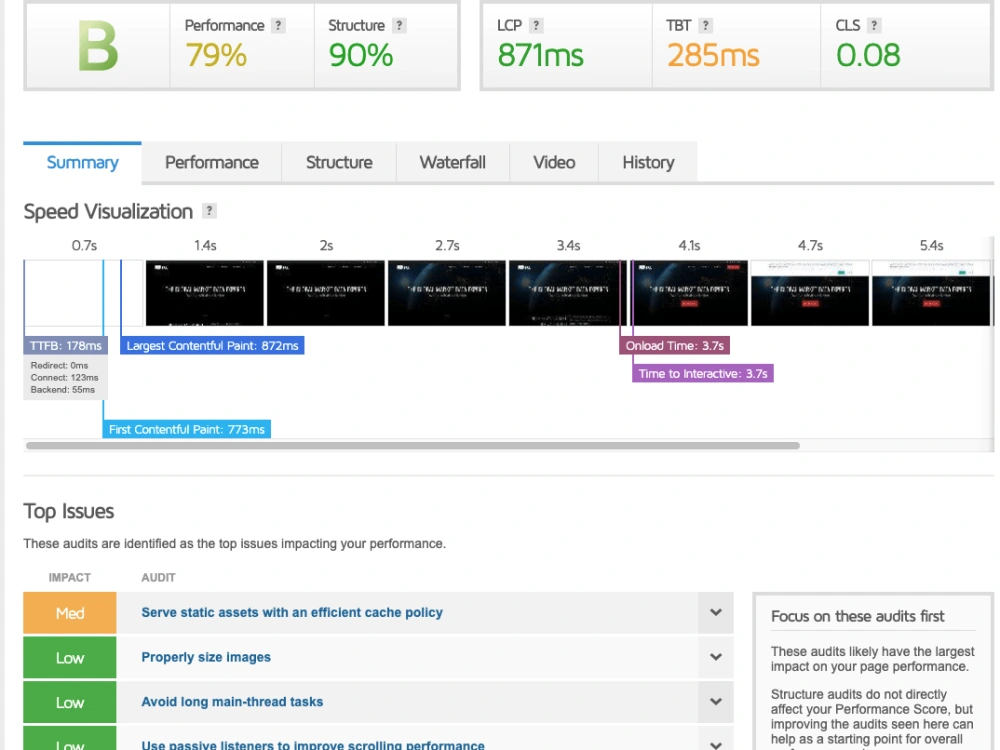Open the Avoid long main-thread tasks audit

232,702
